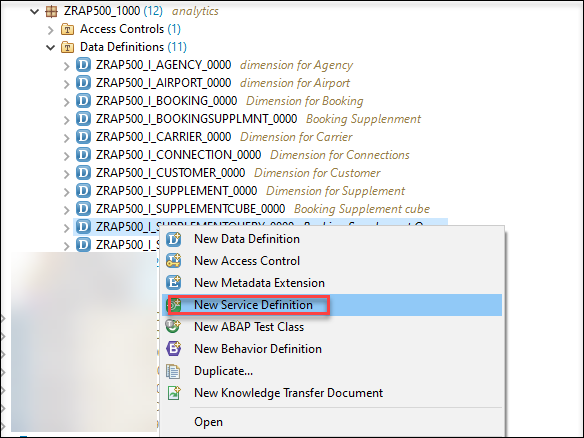Click the New Data Definition icon
Screen dimensions: 584x438
pos(174,239)
